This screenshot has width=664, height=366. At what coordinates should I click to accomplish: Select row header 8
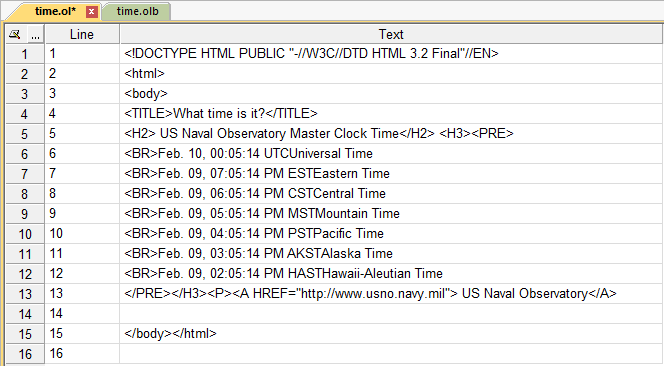point(25,194)
